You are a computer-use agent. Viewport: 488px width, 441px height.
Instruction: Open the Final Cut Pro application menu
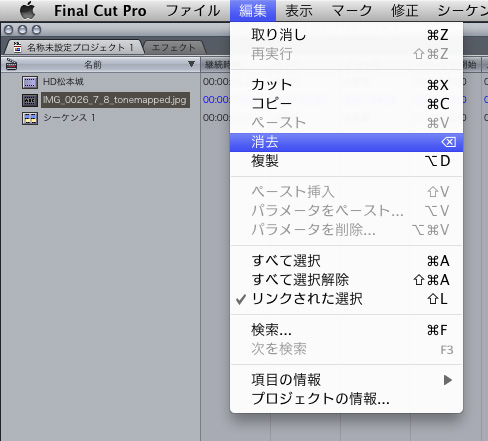(x=100, y=11)
